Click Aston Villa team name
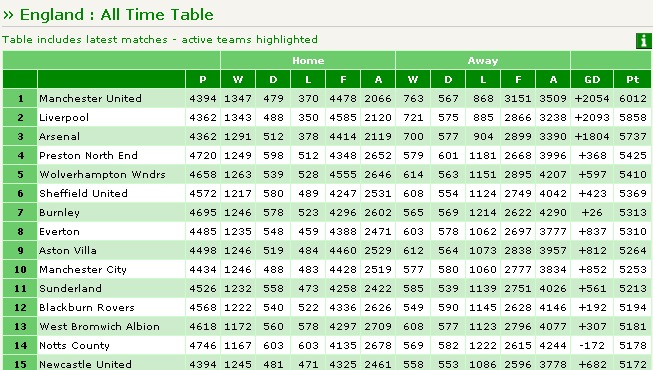 (x=68, y=250)
